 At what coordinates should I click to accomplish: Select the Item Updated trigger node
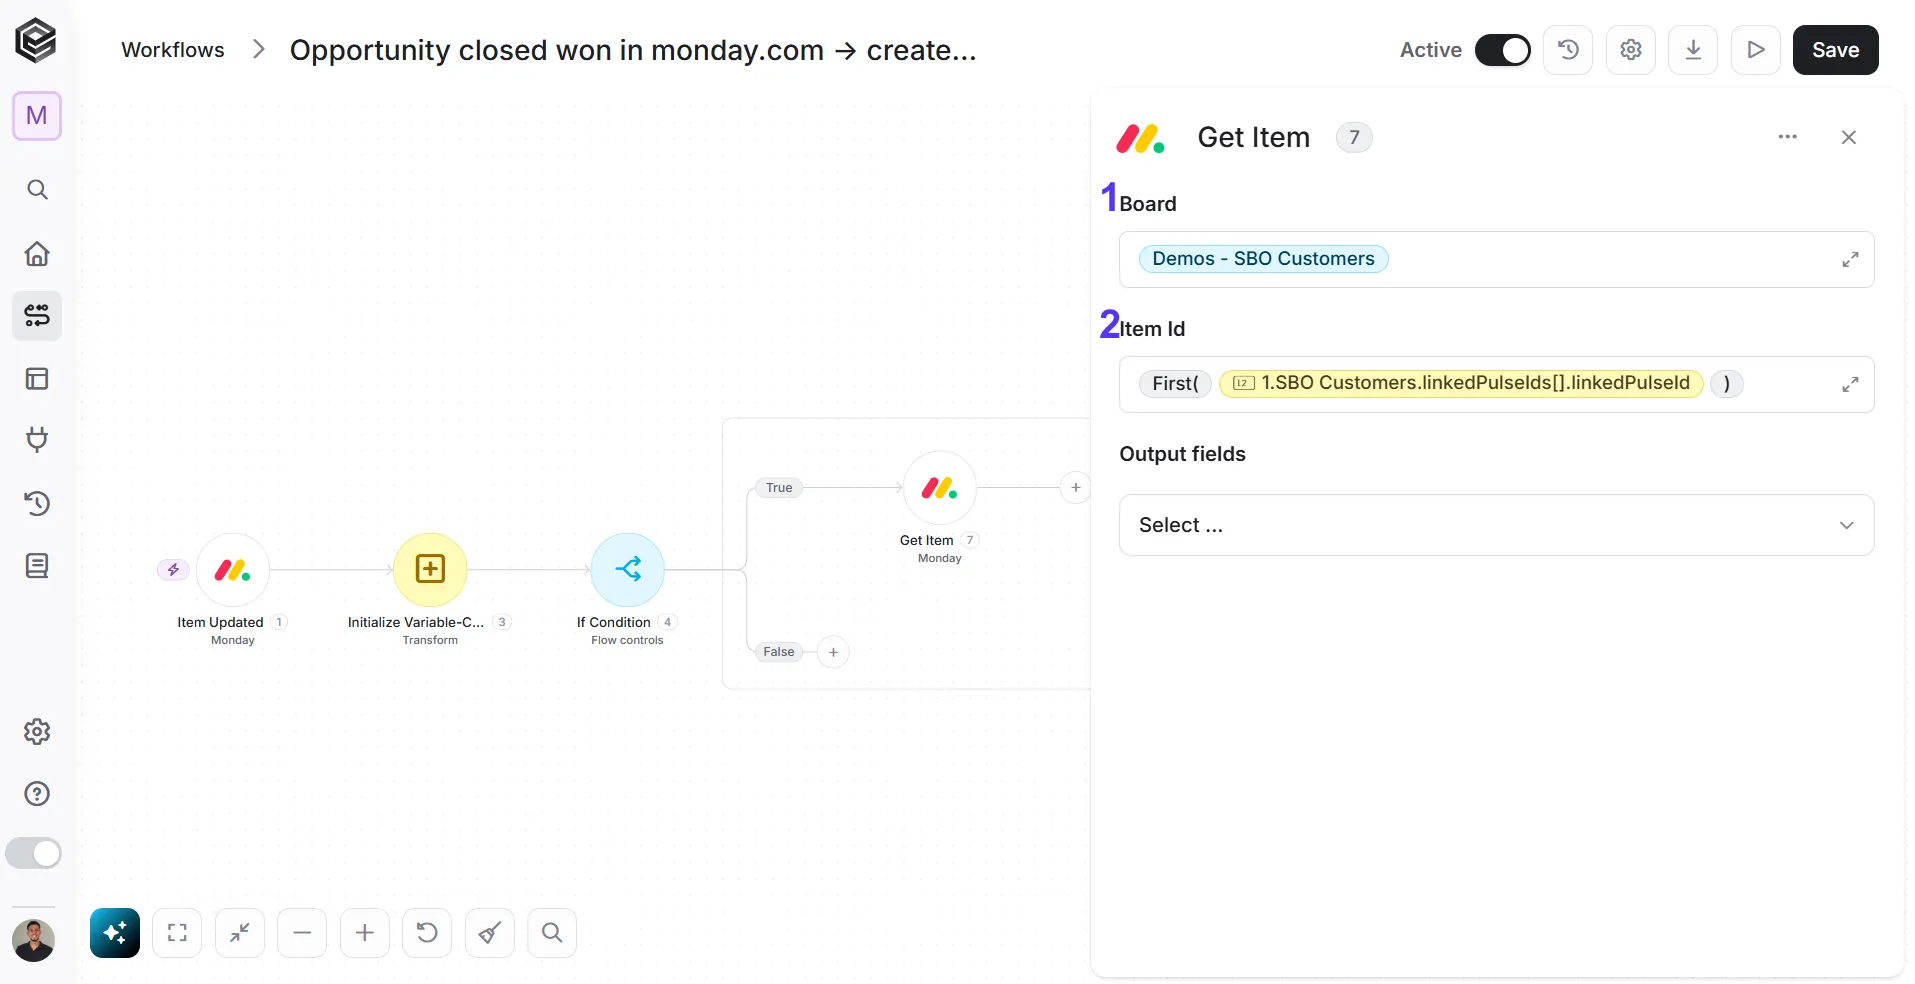233,570
